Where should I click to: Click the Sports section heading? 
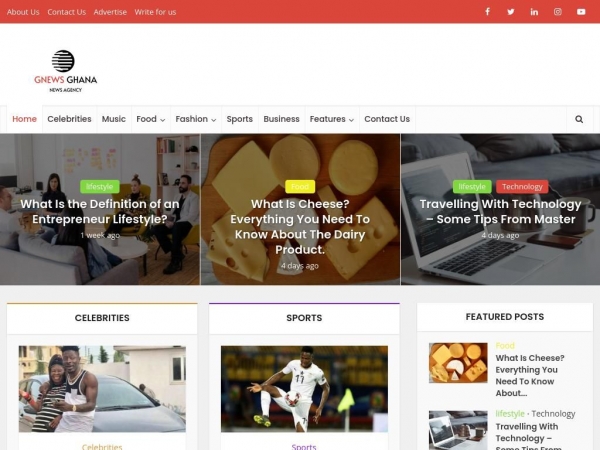tap(304, 318)
